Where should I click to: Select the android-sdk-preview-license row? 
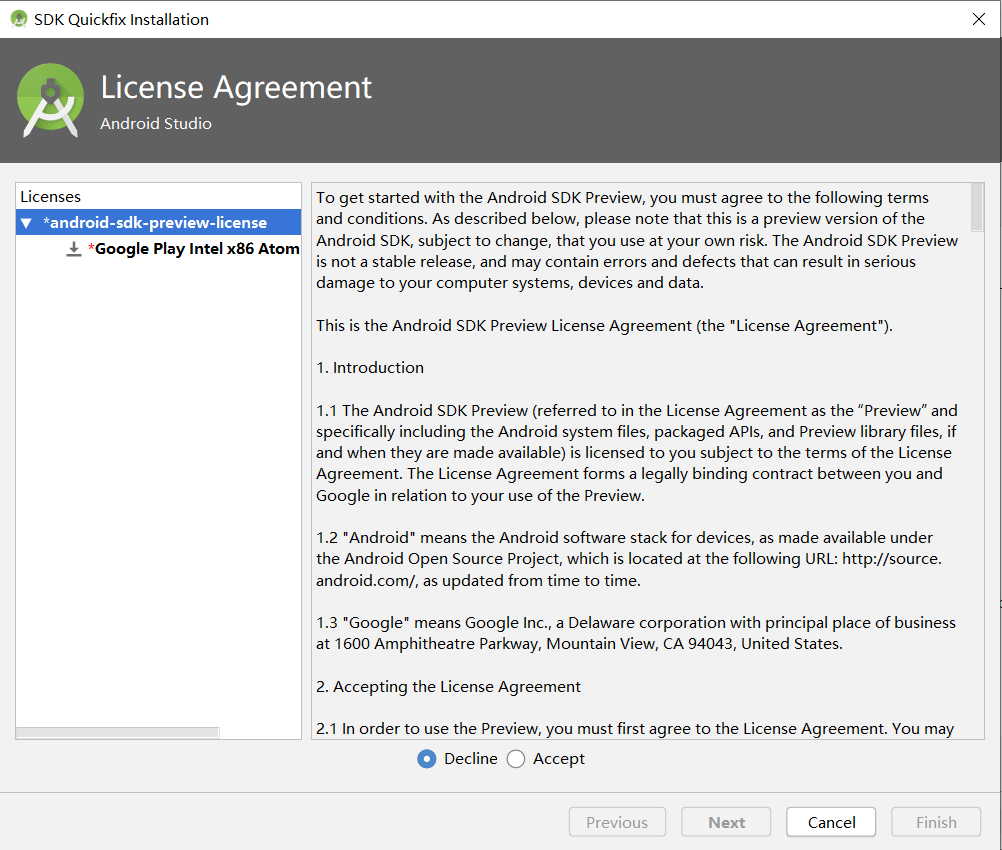click(158, 222)
